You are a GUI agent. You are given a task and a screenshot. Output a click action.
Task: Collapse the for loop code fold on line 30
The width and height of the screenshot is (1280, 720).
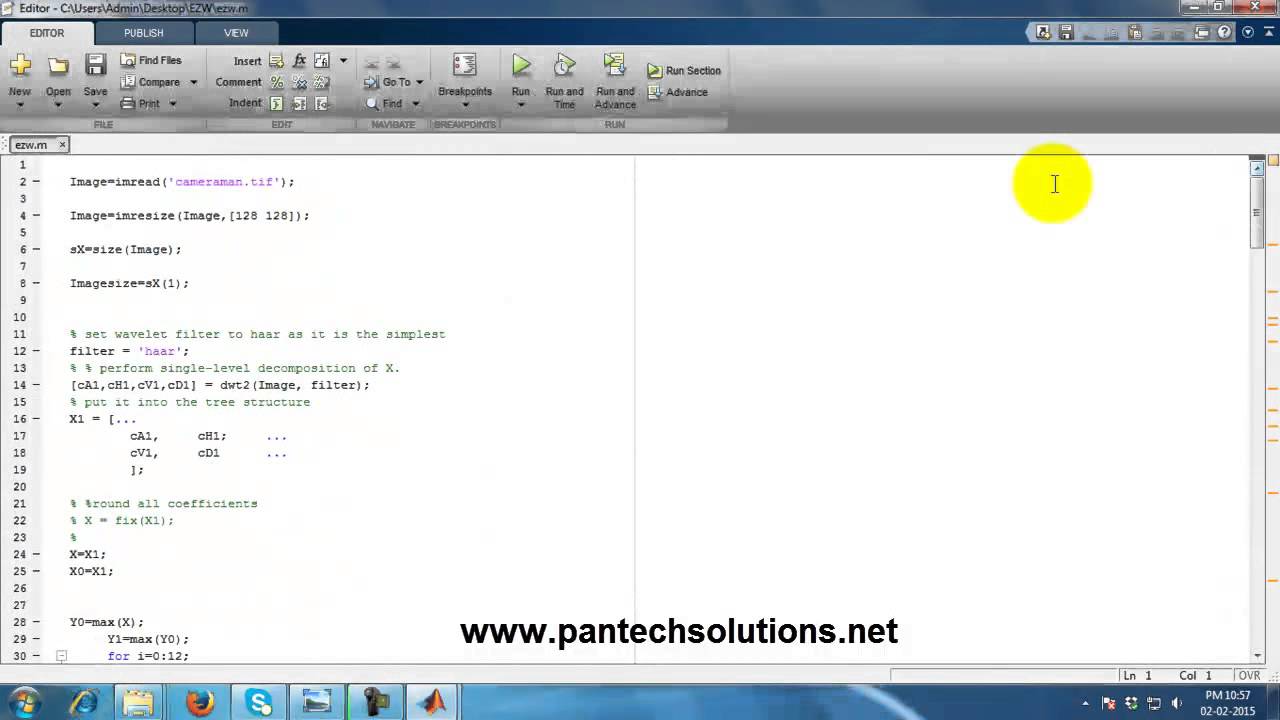coord(61,656)
